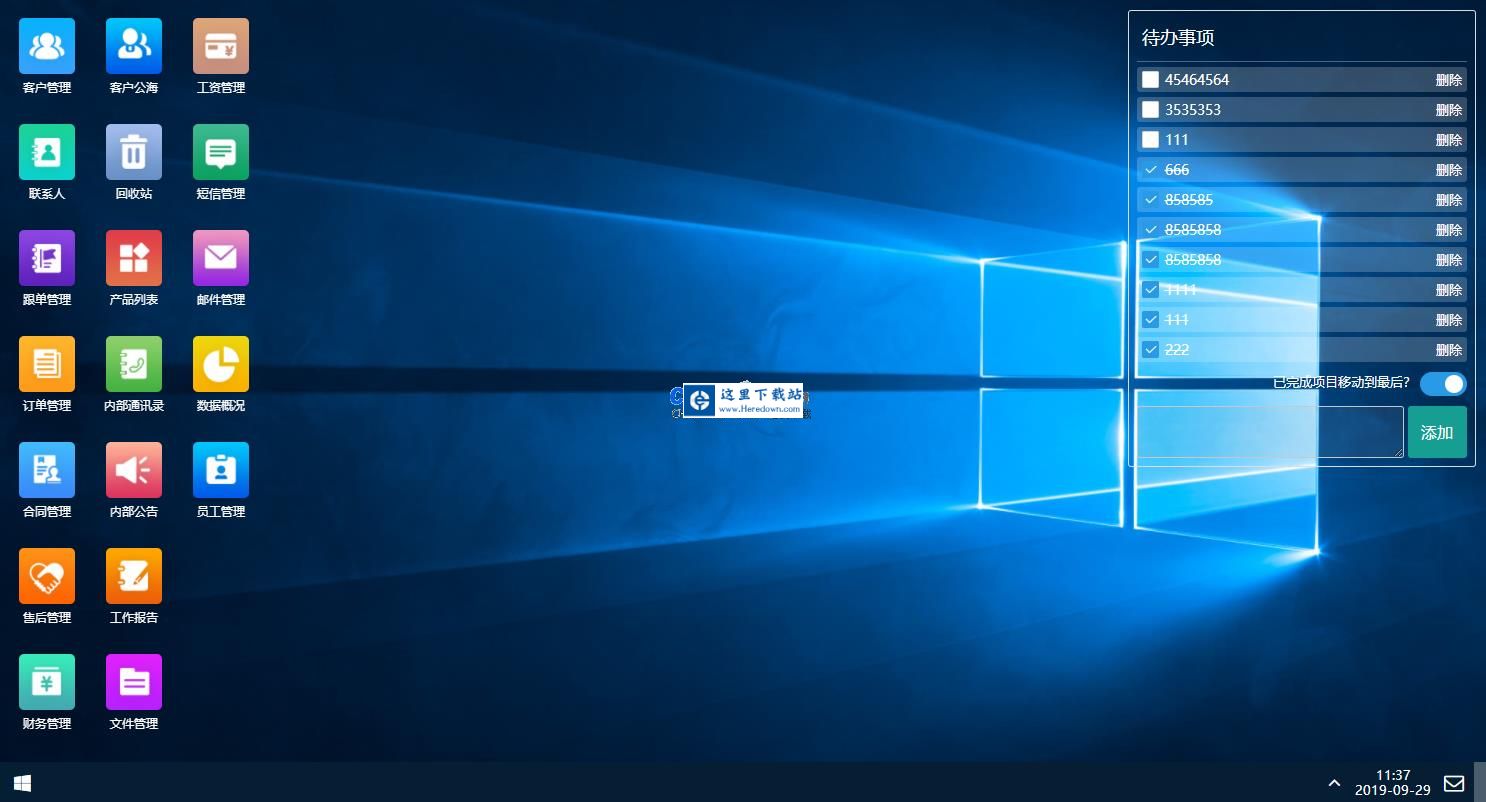This screenshot has height=802, width=1486.
Task: Toggle 已完成项目移动到最后 switch off
Action: coord(1443,383)
